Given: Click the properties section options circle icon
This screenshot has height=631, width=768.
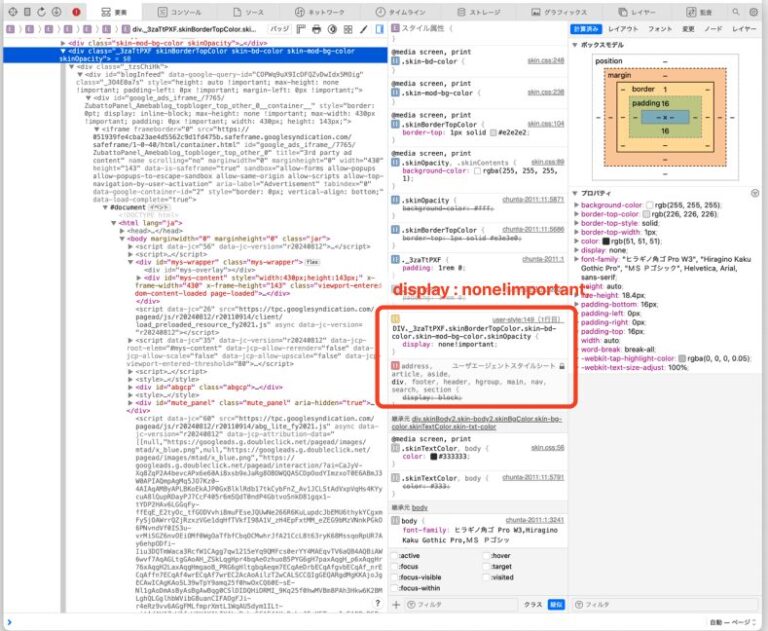Looking at the screenshot, I should coord(755,193).
